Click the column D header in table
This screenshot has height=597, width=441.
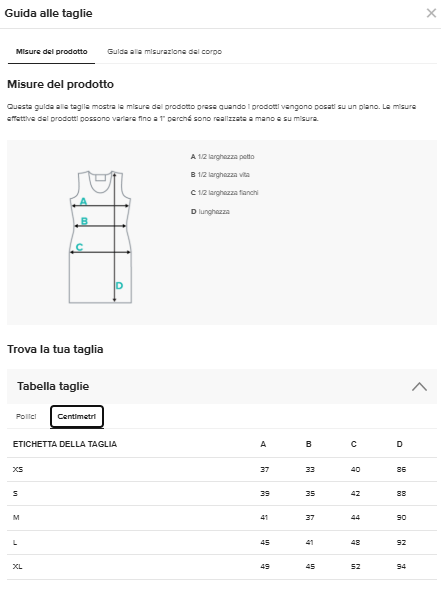tap(399, 444)
